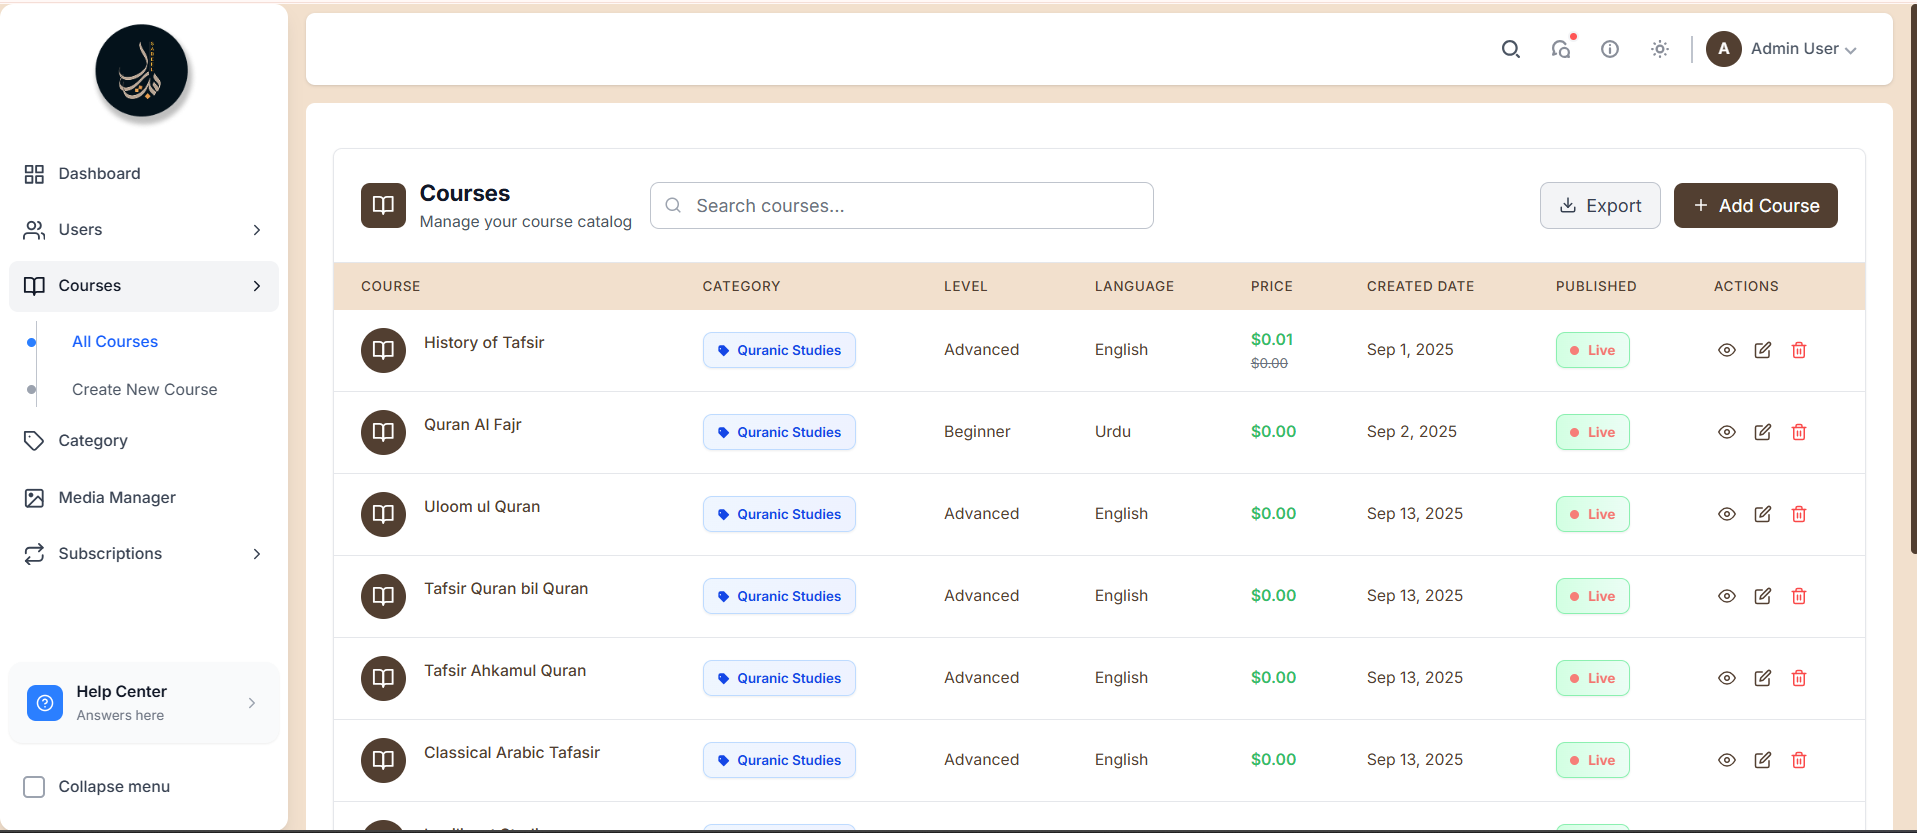This screenshot has width=1917, height=833.
Task: Expand the Subscriptions menu chevron
Action: point(257,554)
